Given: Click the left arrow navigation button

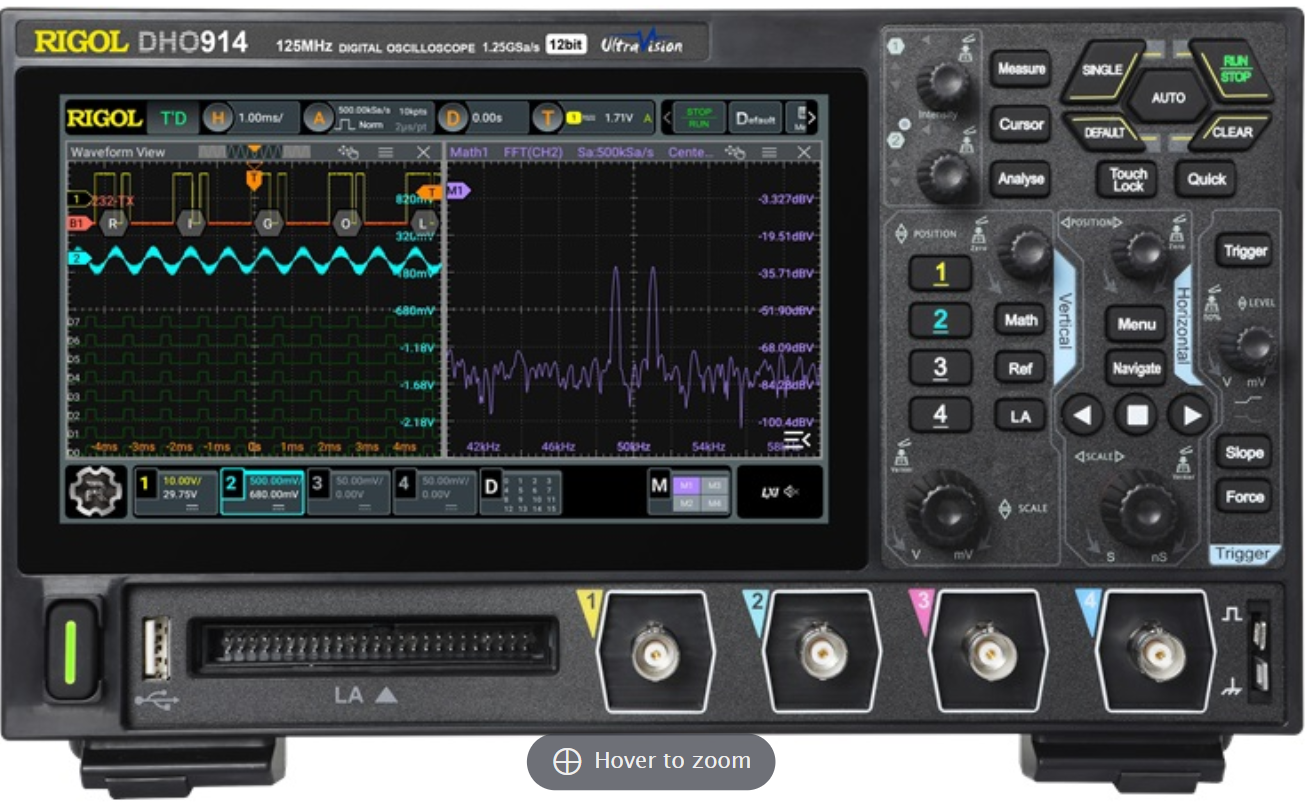Looking at the screenshot, I should (1082, 415).
